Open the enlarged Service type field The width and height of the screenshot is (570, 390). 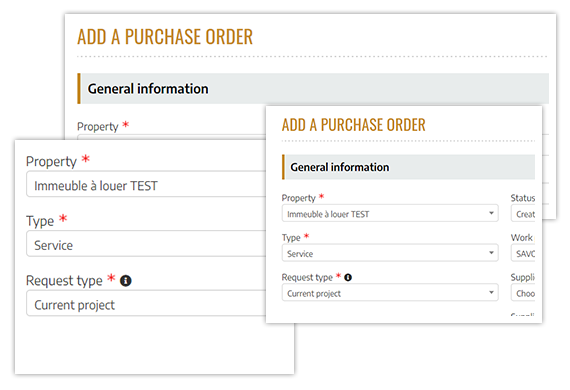[146, 244]
